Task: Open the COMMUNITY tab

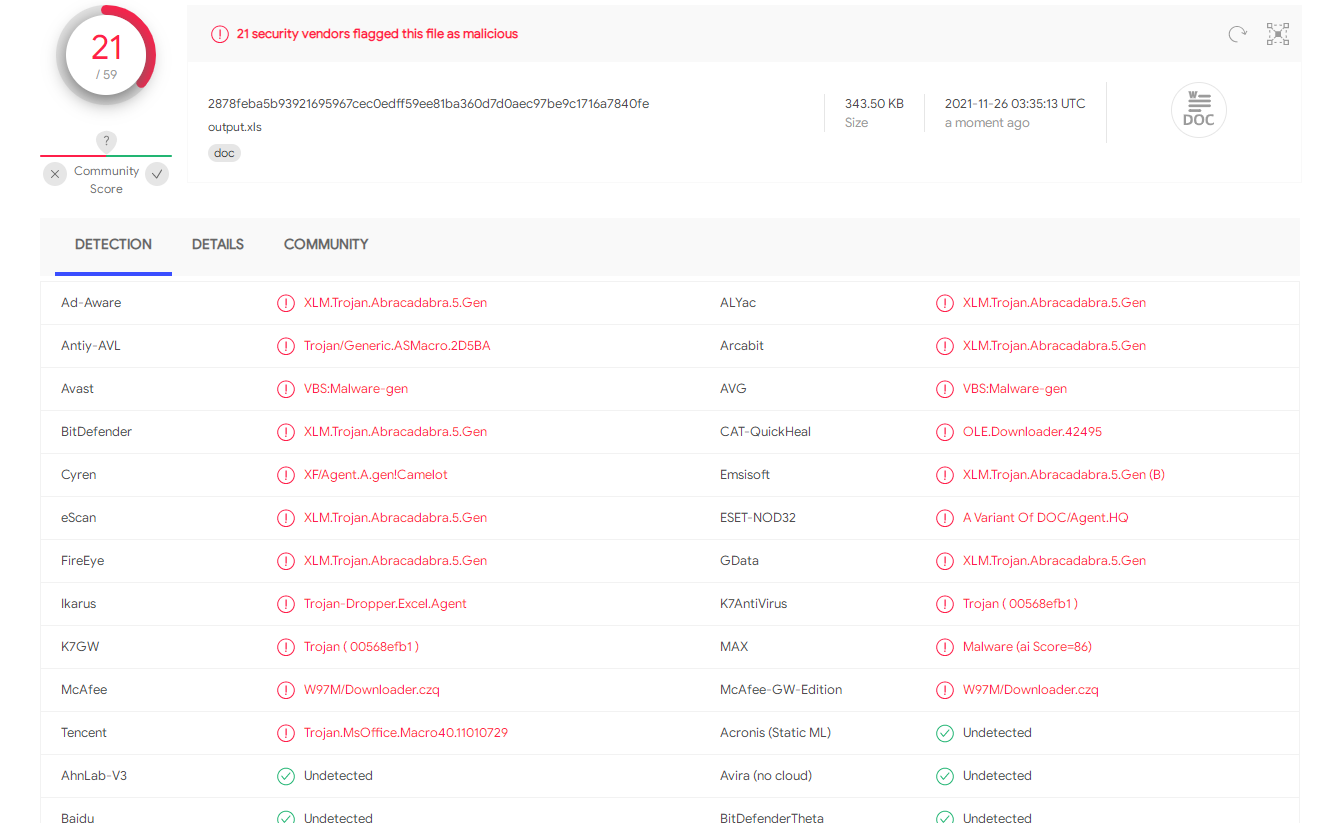Action: (326, 244)
